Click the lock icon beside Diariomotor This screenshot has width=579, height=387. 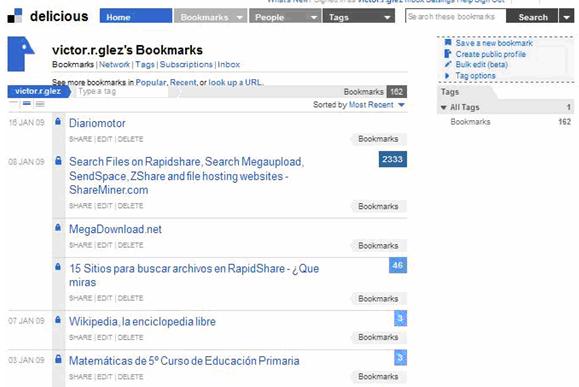[58, 121]
